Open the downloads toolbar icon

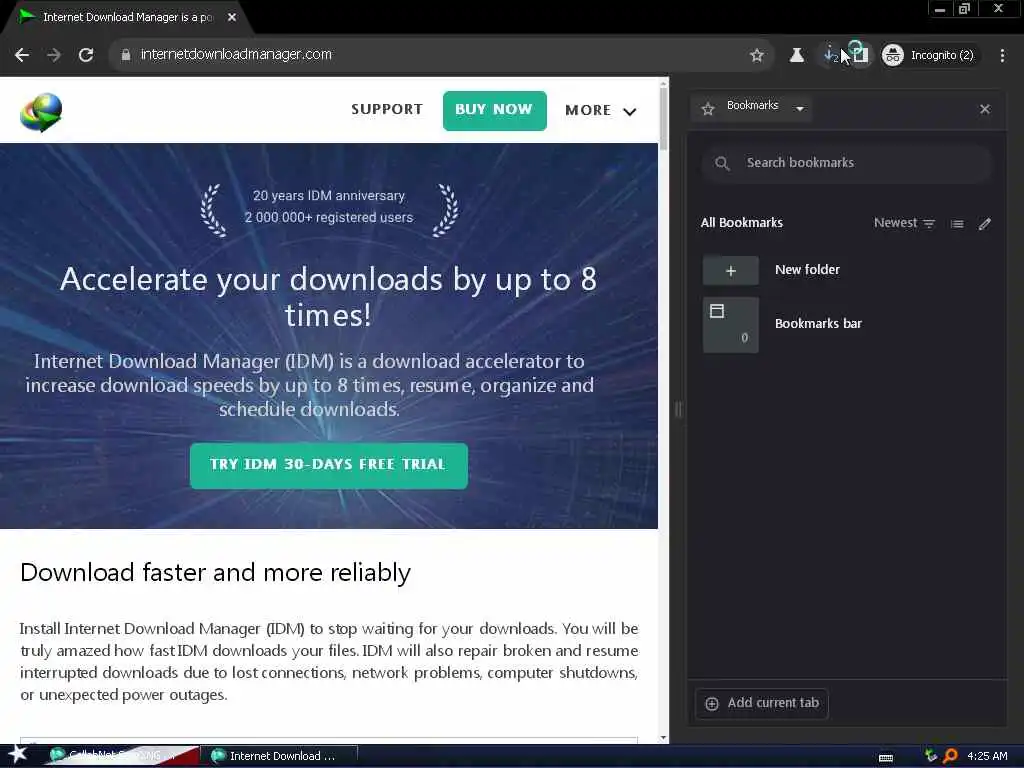[x=830, y=56]
